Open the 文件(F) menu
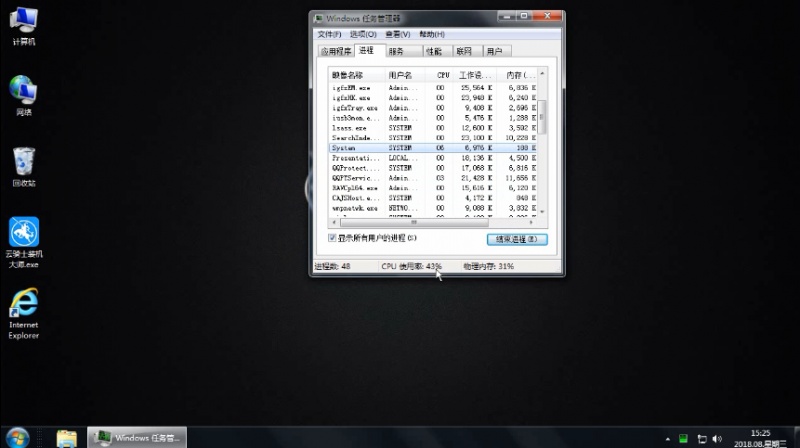The width and height of the screenshot is (800, 448). point(329,34)
